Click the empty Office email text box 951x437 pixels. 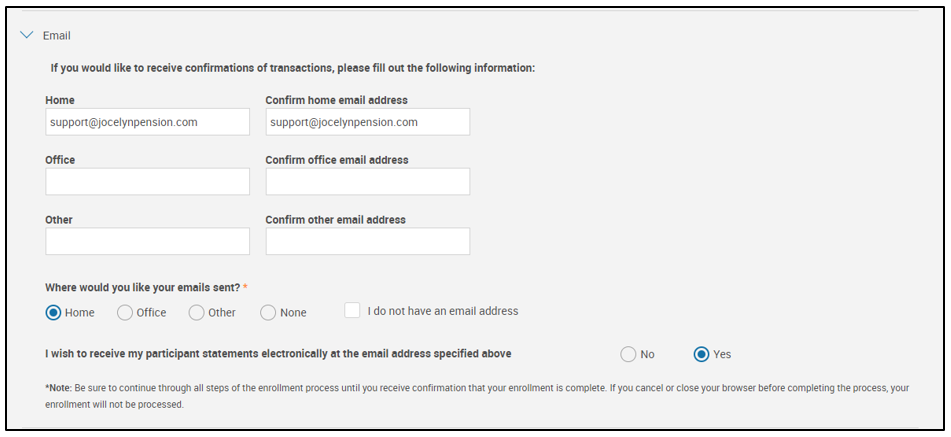147,181
